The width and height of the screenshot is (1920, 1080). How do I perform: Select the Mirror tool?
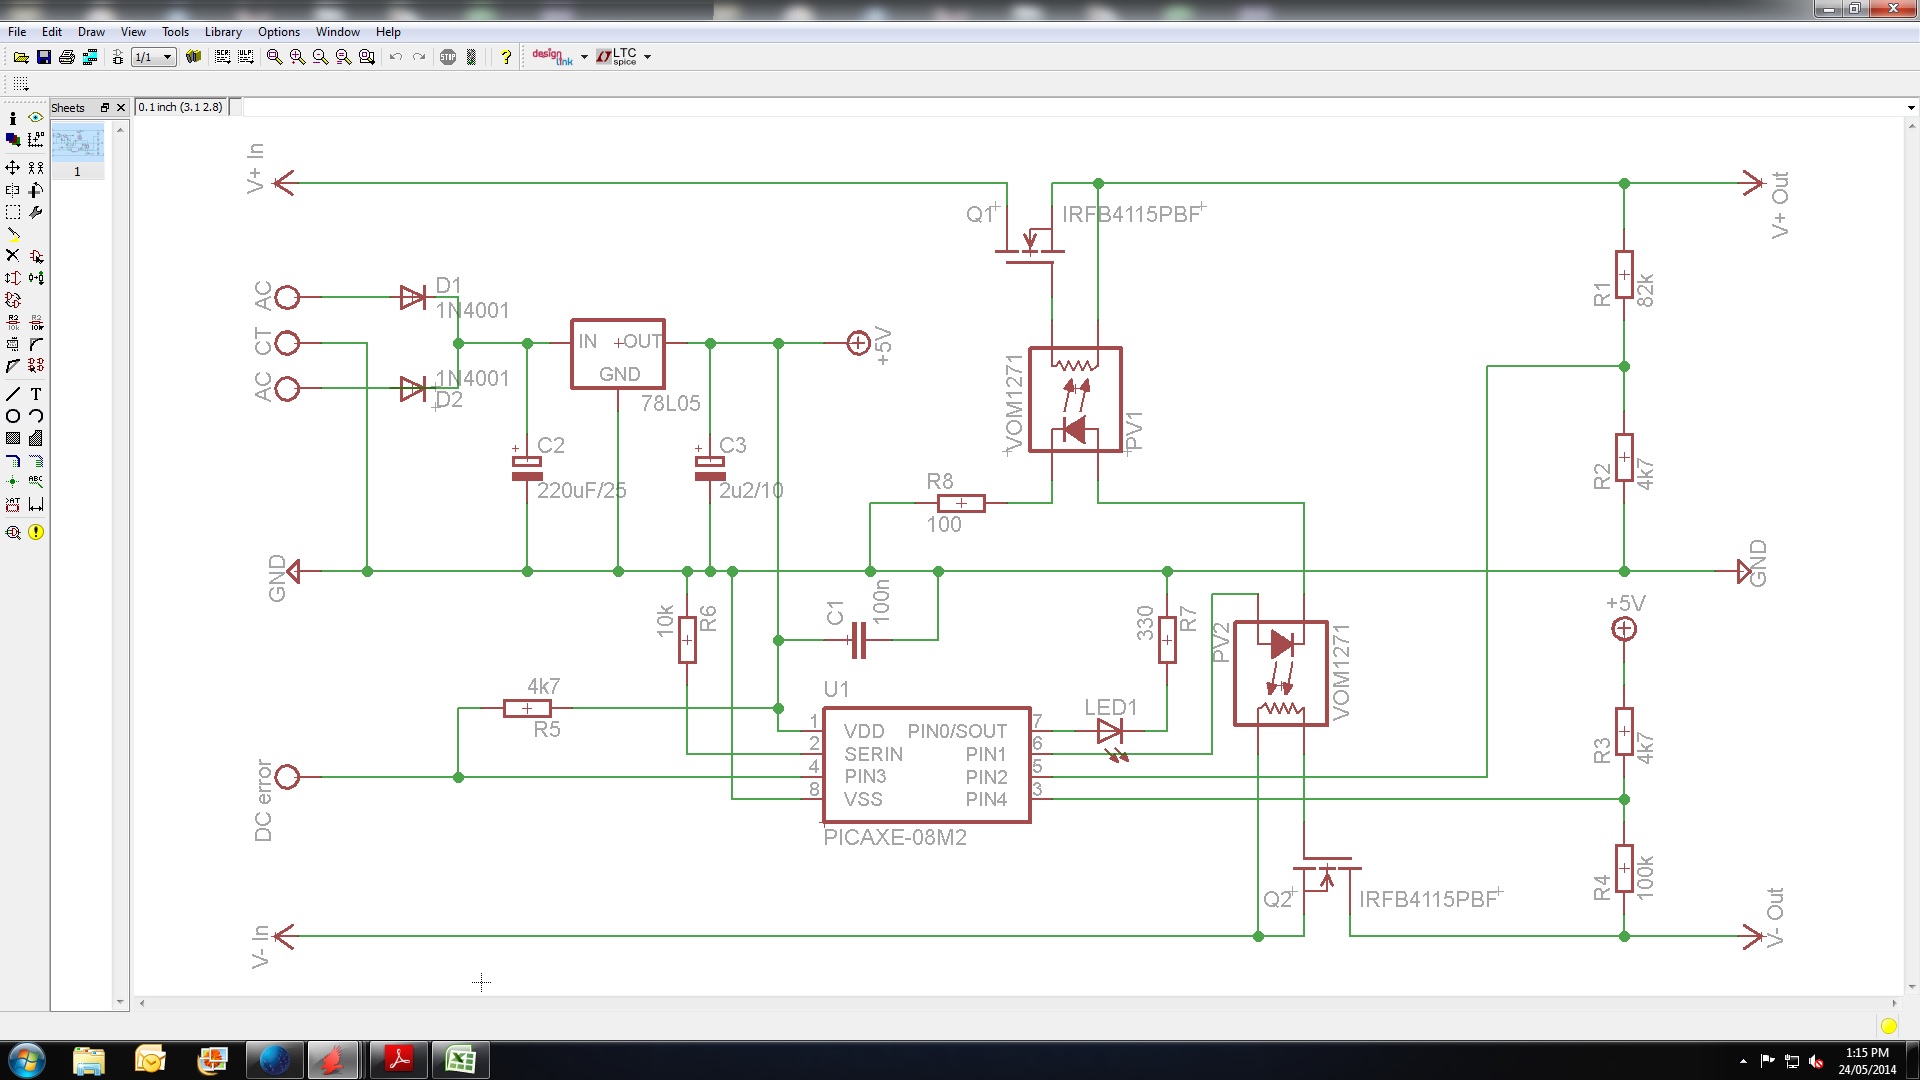coord(13,190)
